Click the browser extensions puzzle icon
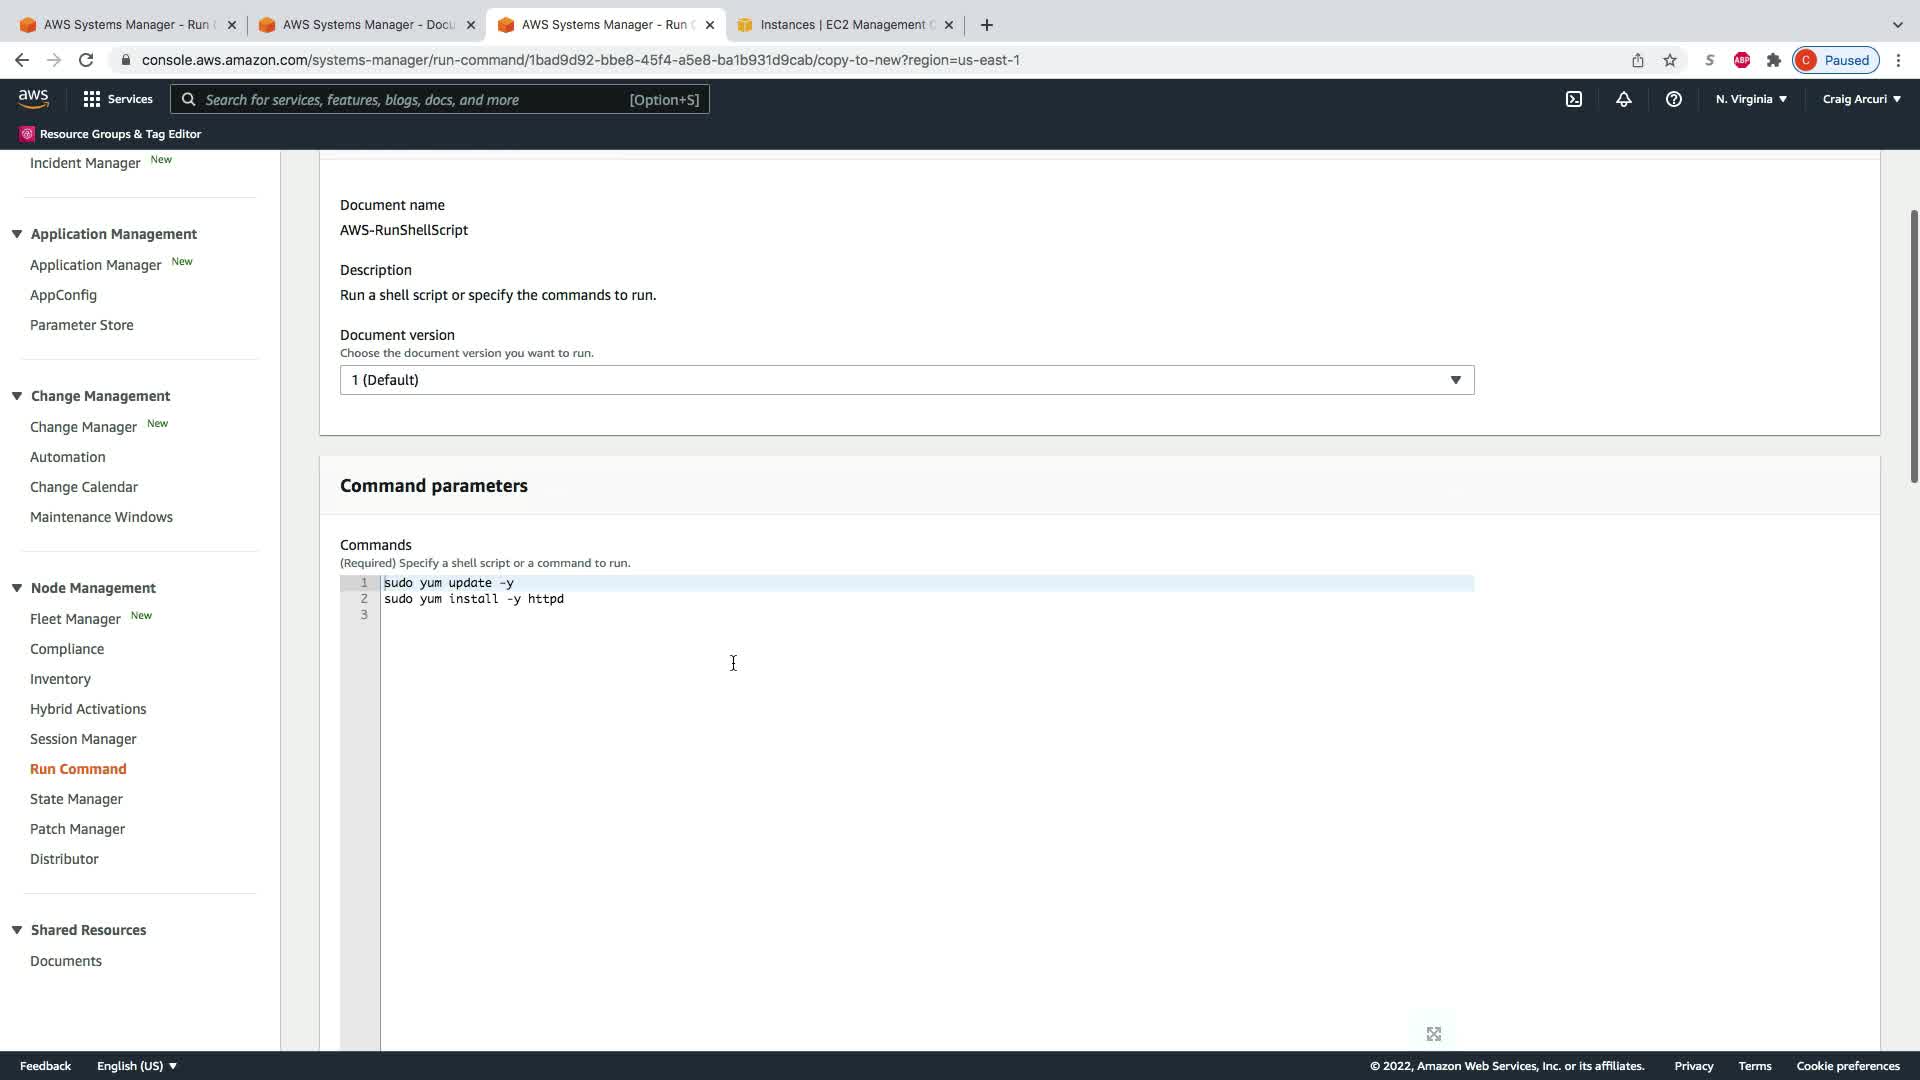 [1773, 60]
